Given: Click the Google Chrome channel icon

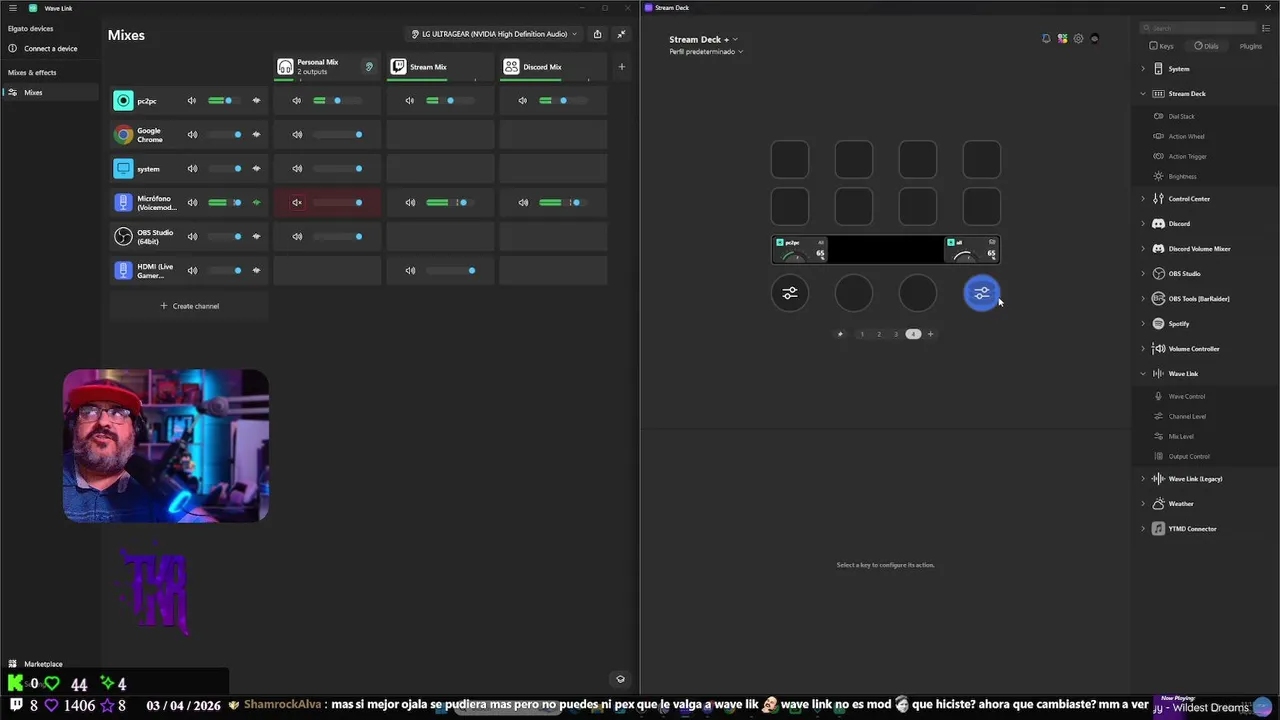Looking at the screenshot, I should point(123,134).
